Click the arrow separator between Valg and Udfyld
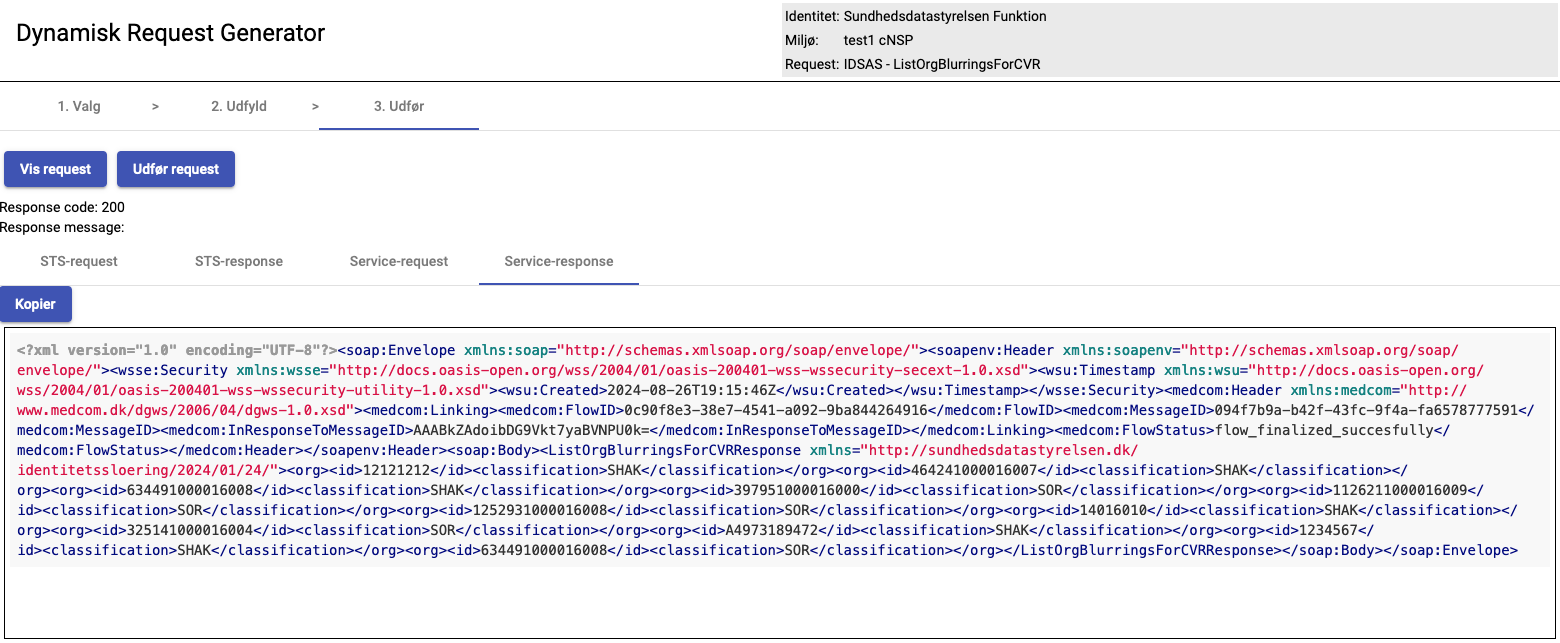 click(156, 106)
